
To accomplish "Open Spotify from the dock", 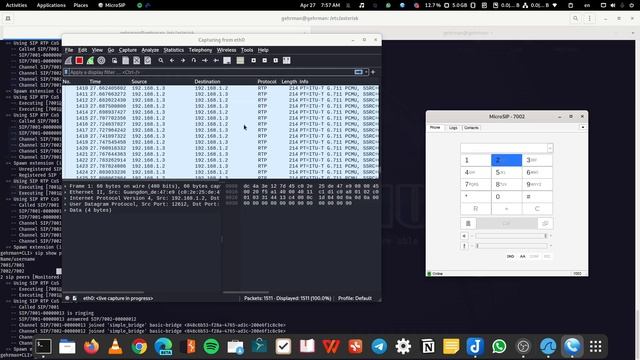I will point(211,347).
